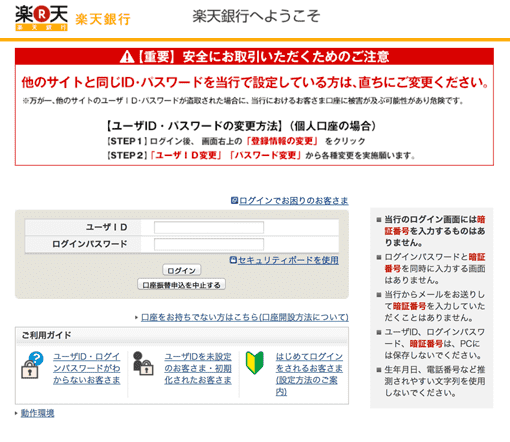Click the small note starting ※万が一
This screenshot has width=510, height=442.
(x=243, y=101)
